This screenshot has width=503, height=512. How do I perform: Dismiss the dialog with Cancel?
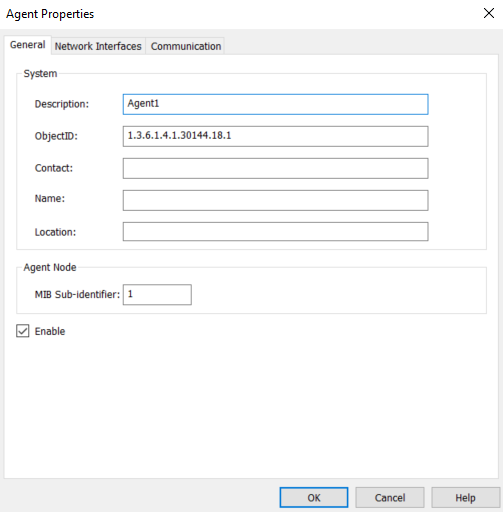pos(390,498)
